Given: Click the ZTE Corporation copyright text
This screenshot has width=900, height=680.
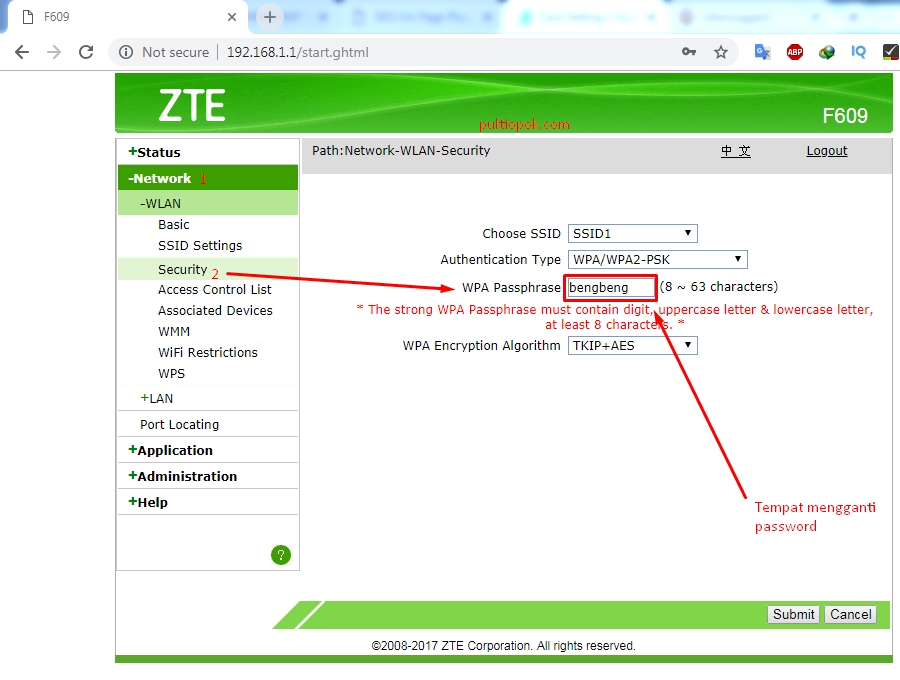Looking at the screenshot, I should [x=503, y=646].
